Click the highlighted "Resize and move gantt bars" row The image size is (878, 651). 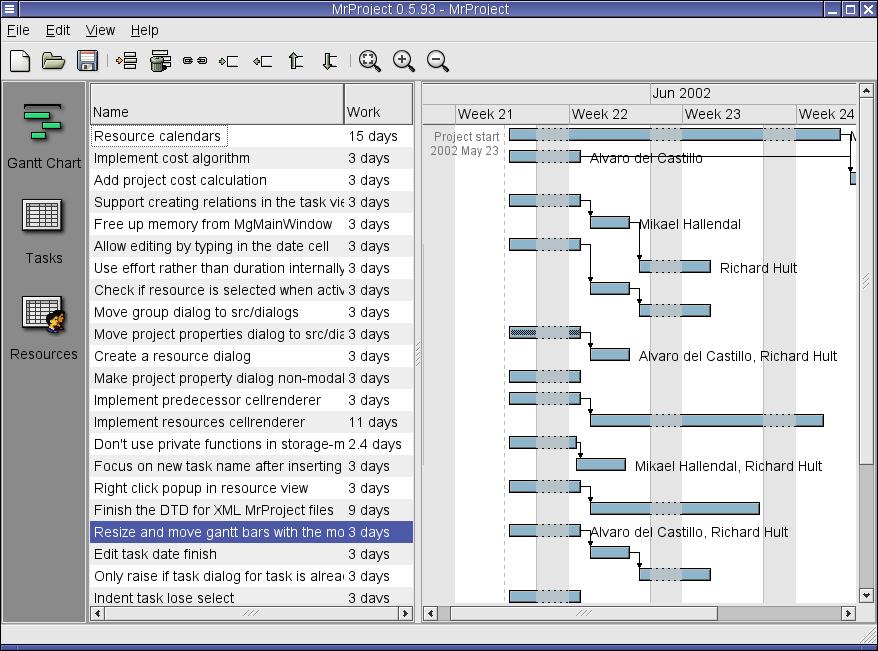251,532
